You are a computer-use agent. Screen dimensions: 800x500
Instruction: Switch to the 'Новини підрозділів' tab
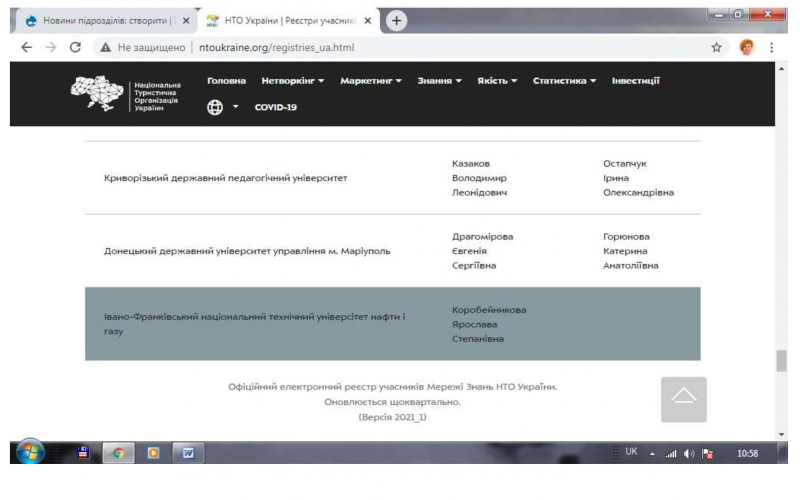(105, 21)
